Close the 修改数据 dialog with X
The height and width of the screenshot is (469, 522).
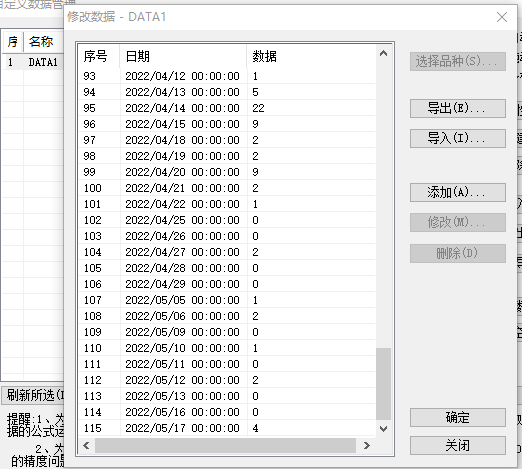coord(502,17)
